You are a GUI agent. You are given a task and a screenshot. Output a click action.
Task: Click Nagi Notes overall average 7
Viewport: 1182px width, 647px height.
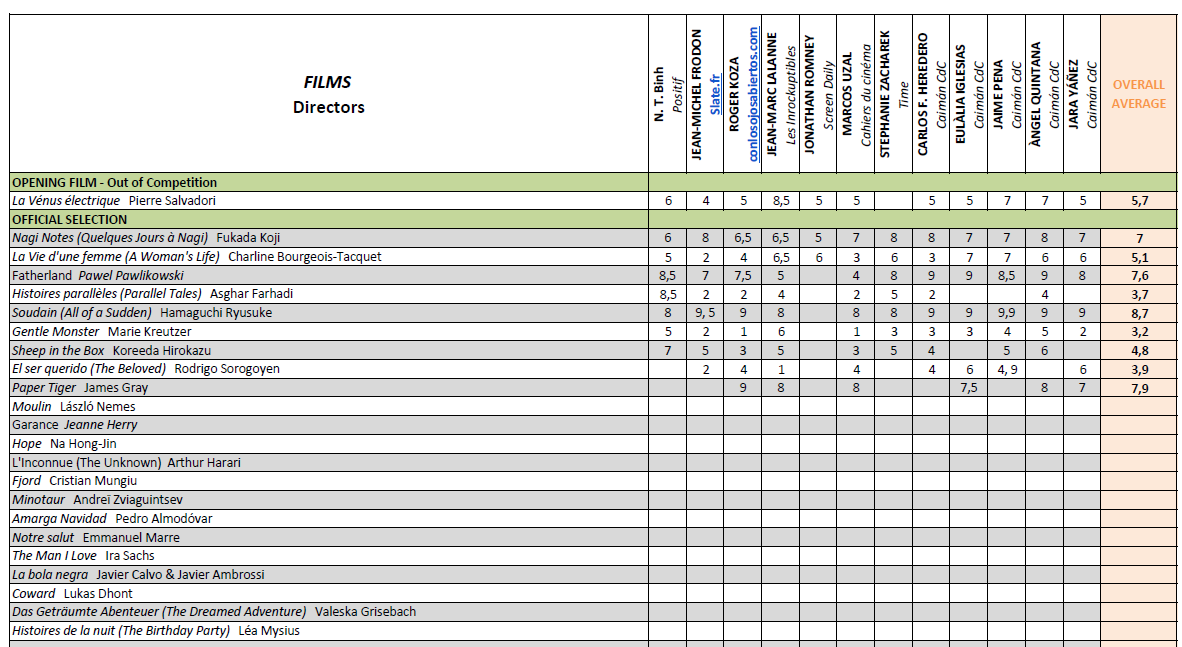[x=1138, y=238]
